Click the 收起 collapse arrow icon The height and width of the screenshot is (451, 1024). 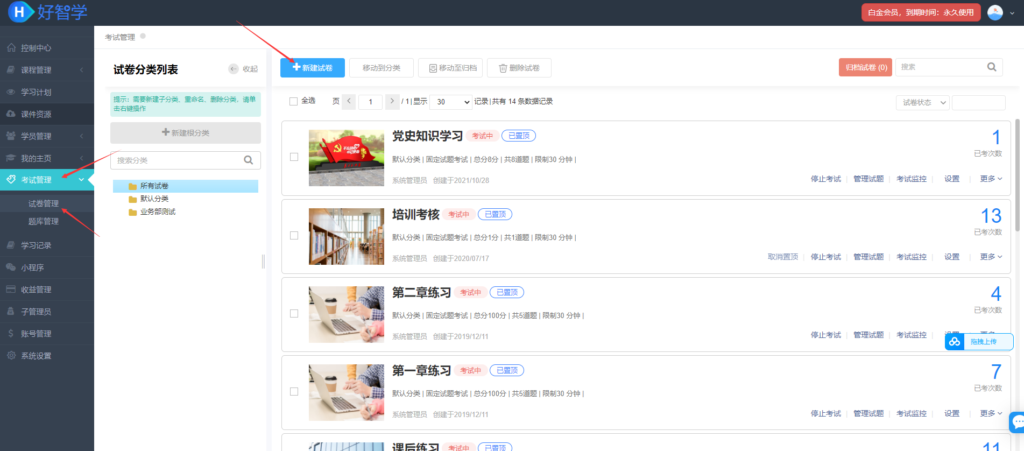pyautogui.click(x=234, y=69)
